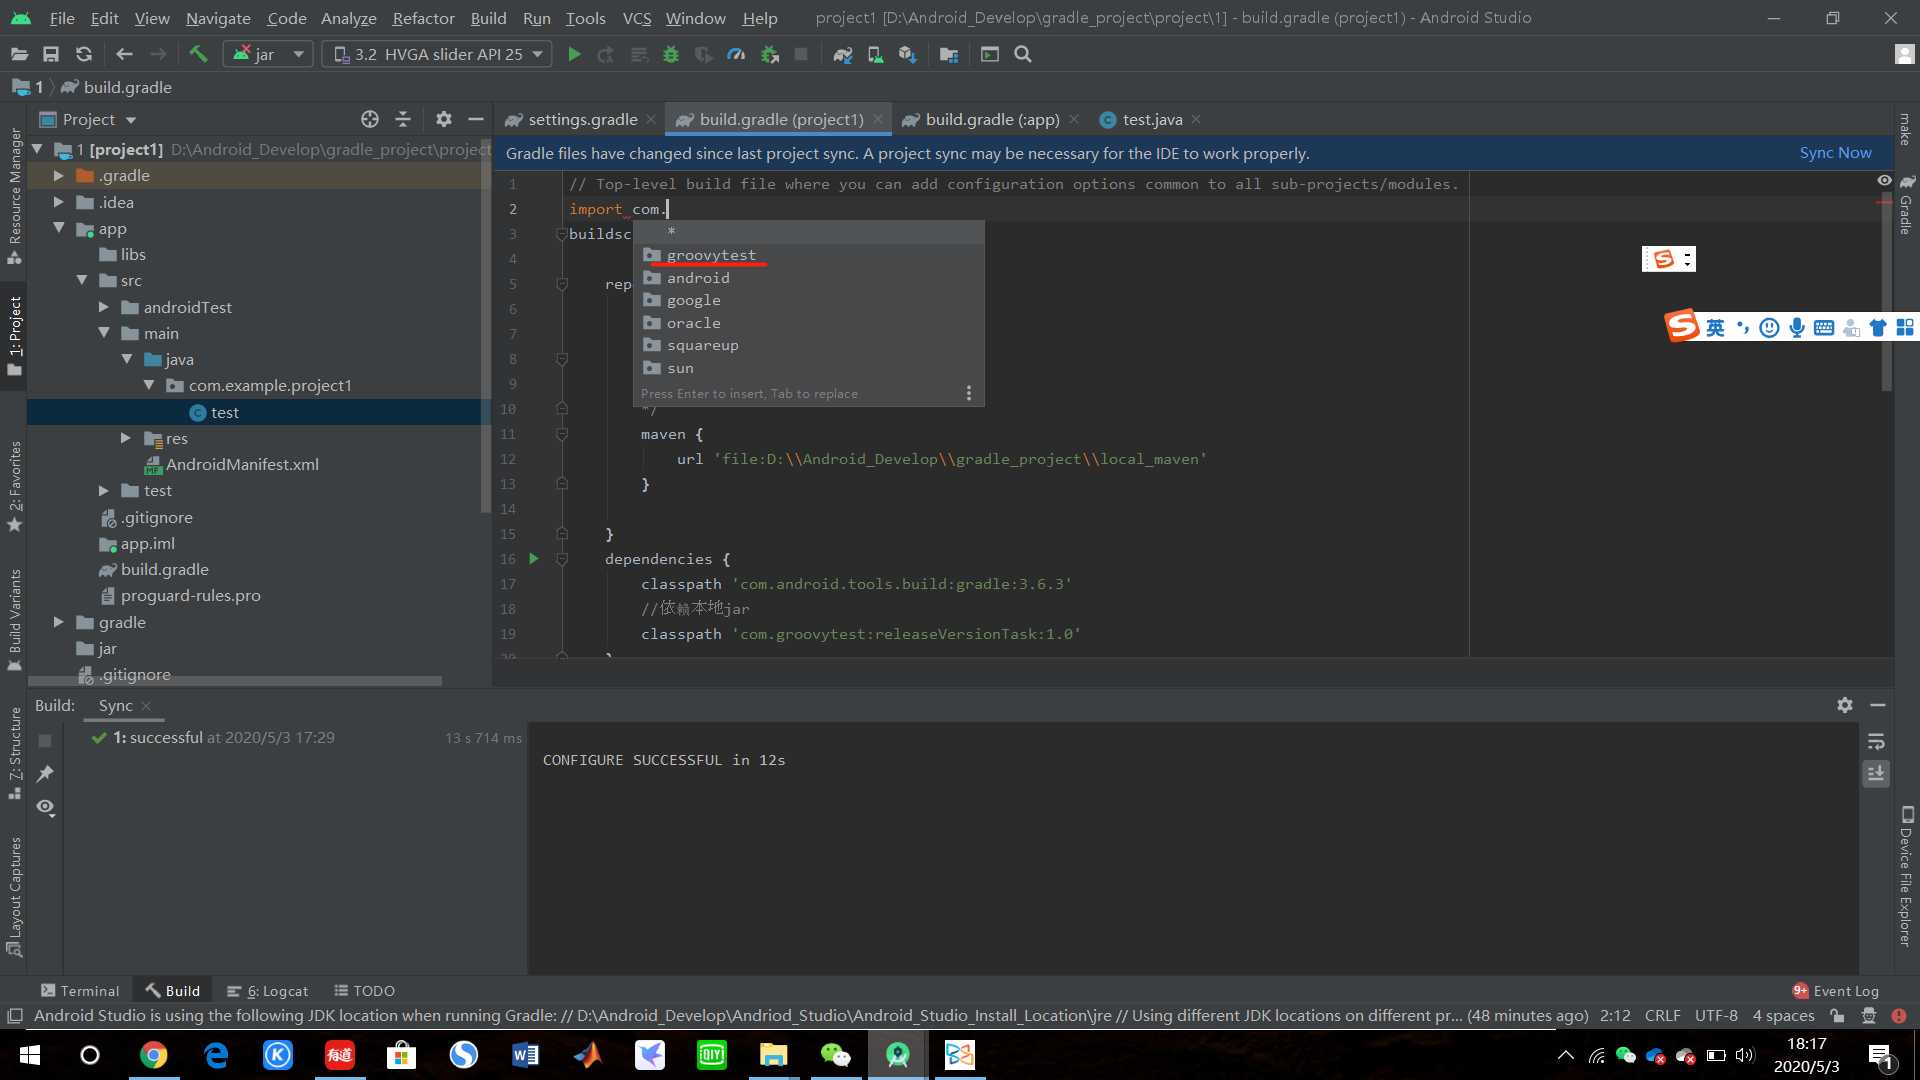Open Device File Explorer side panel

(1906, 876)
